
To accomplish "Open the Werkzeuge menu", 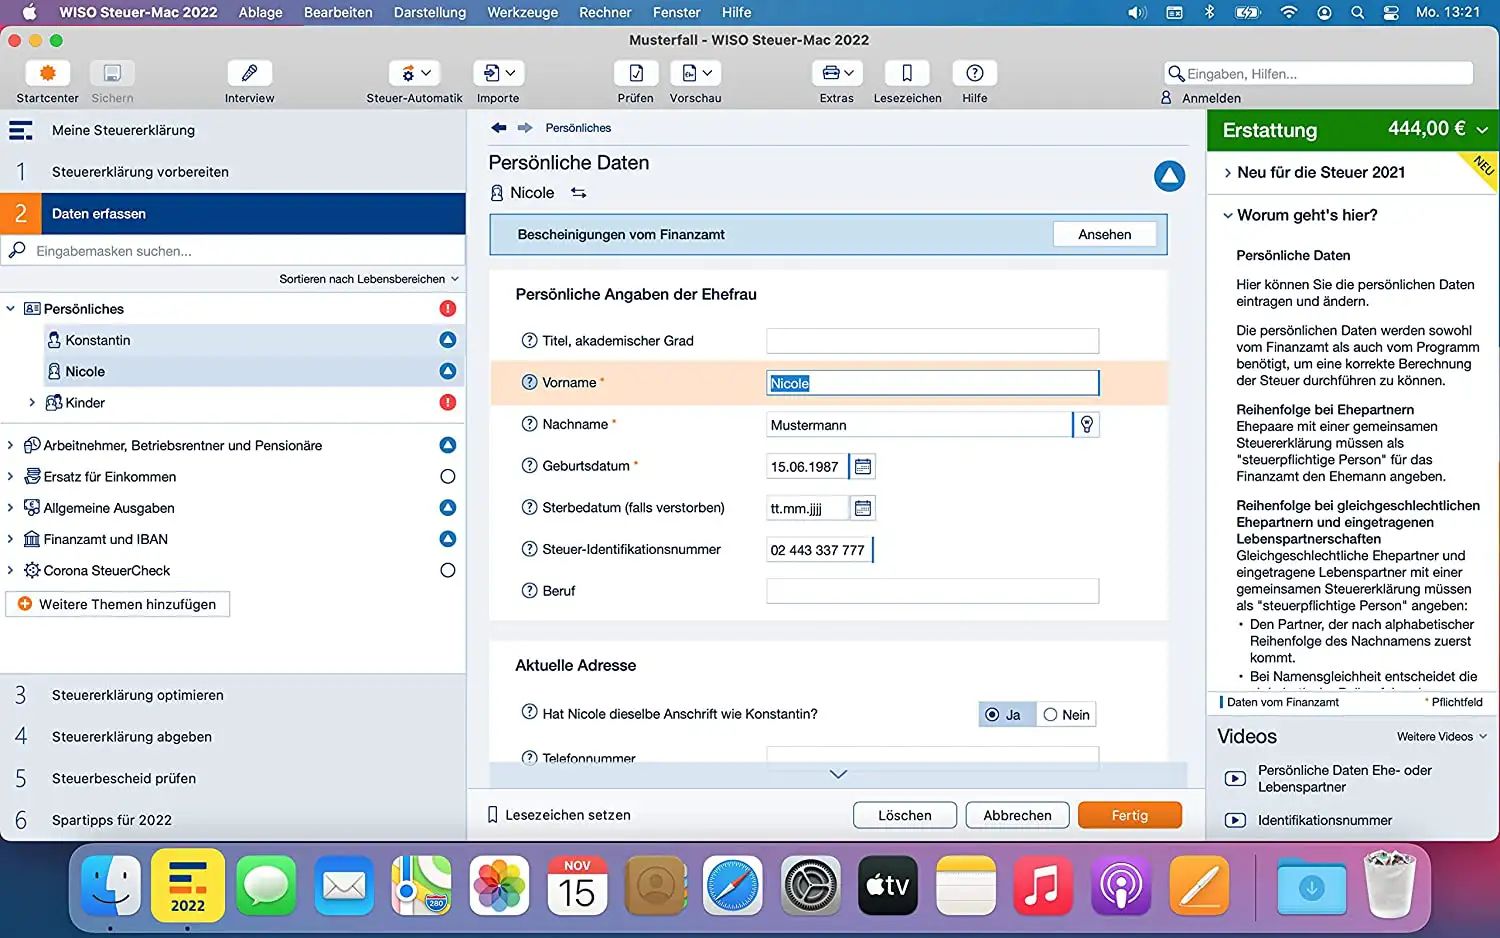I will [x=522, y=13].
